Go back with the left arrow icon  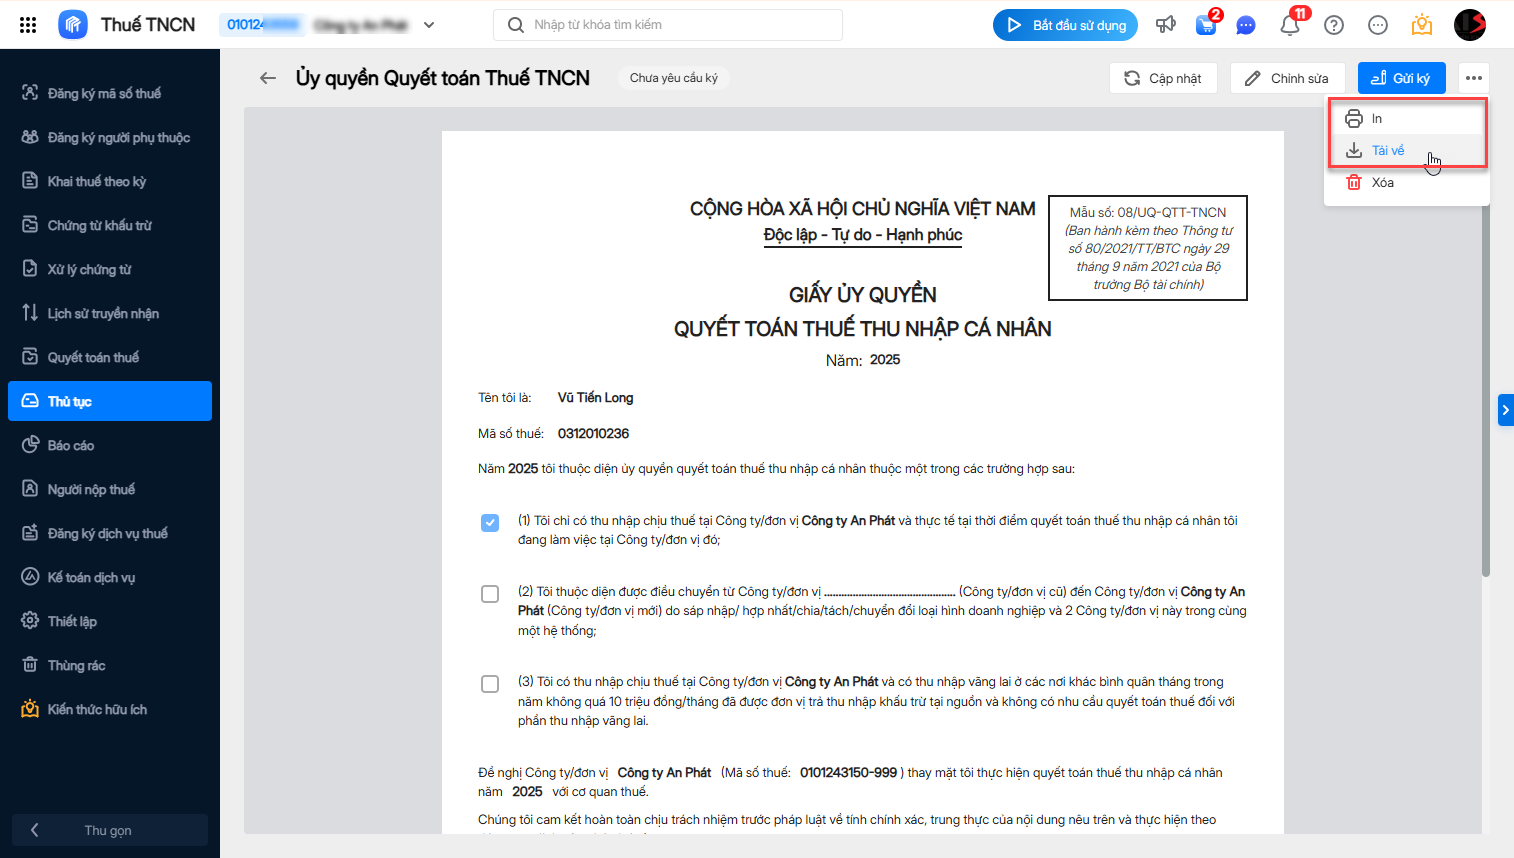point(268,78)
